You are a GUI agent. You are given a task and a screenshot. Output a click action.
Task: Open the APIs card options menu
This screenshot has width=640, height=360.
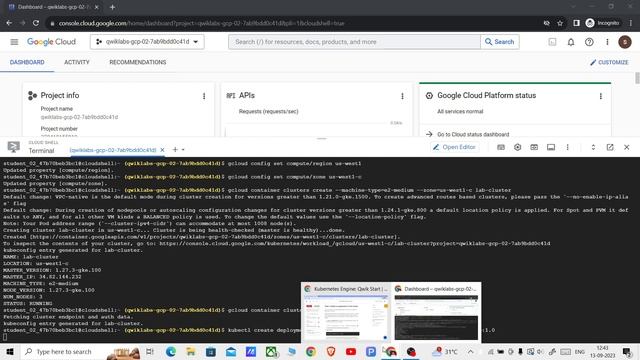tap(402, 96)
